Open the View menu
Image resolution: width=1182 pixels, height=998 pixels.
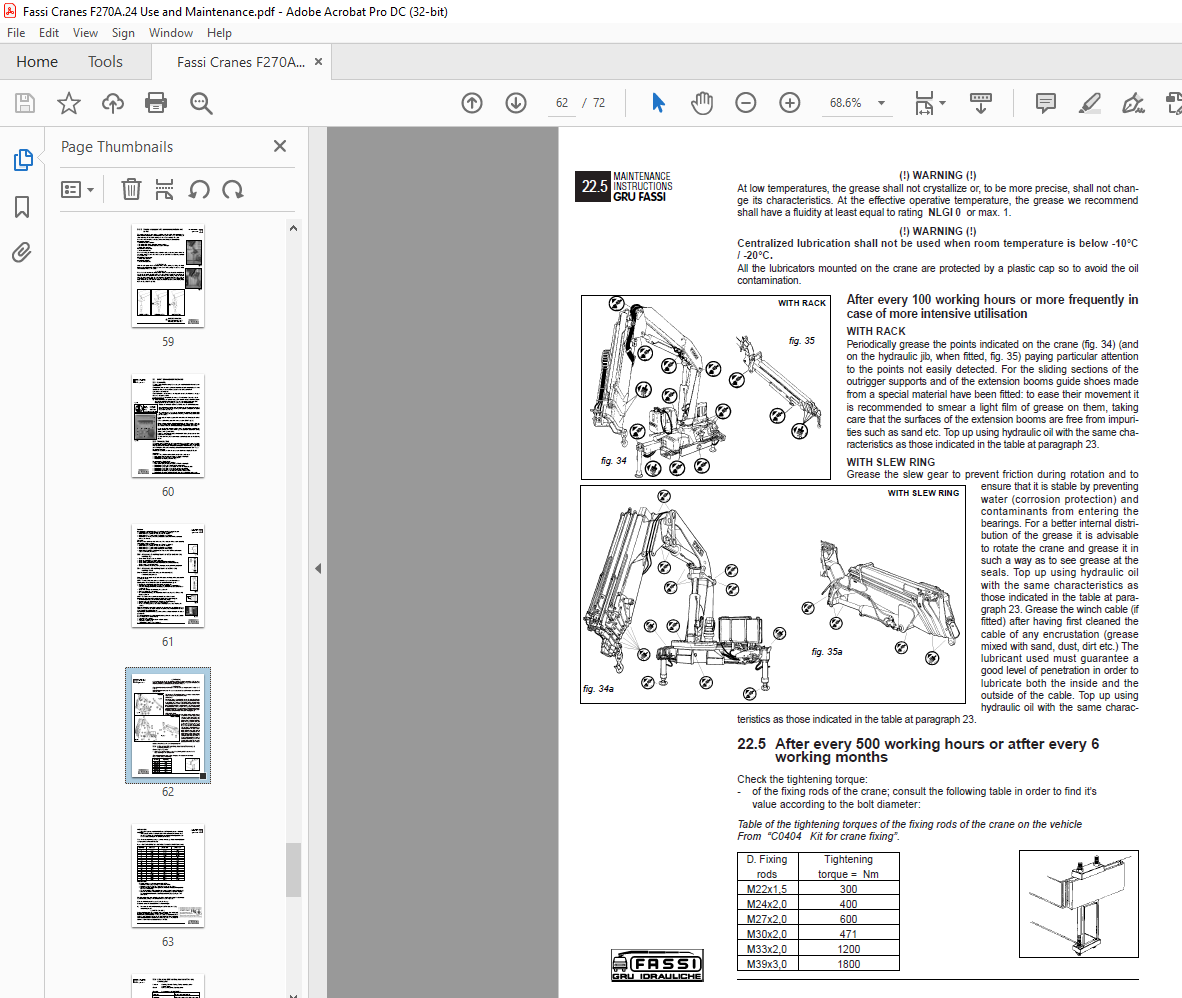85,33
